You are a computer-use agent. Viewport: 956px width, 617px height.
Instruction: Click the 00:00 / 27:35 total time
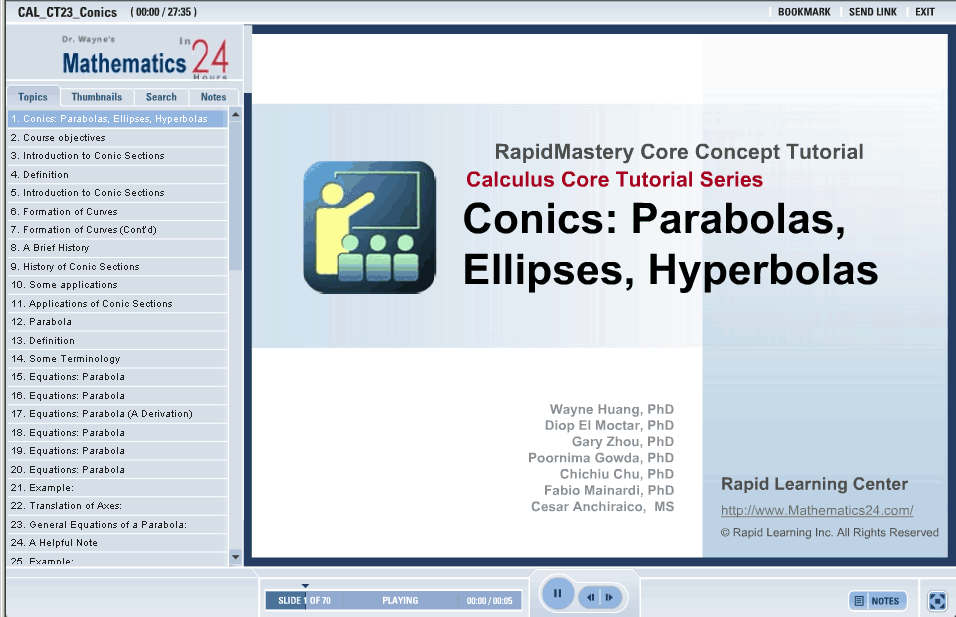tap(163, 12)
